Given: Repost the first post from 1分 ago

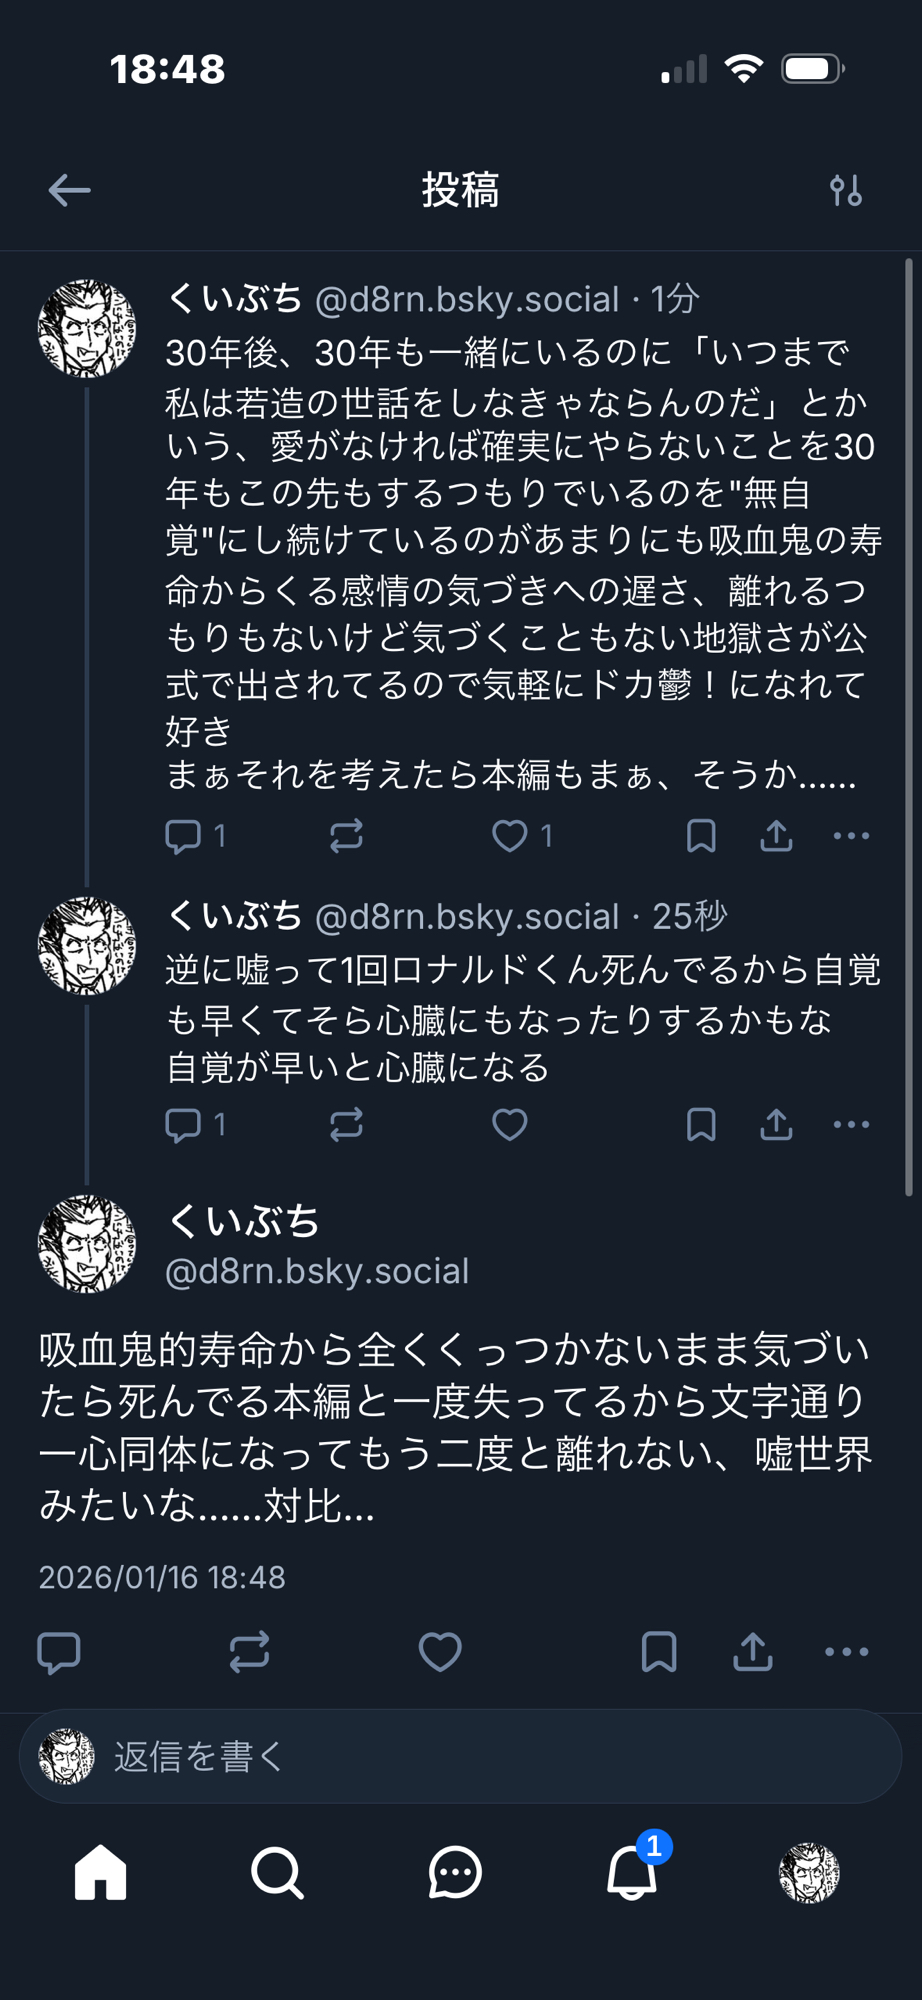Looking at the screenshot, I should (346, 836).
